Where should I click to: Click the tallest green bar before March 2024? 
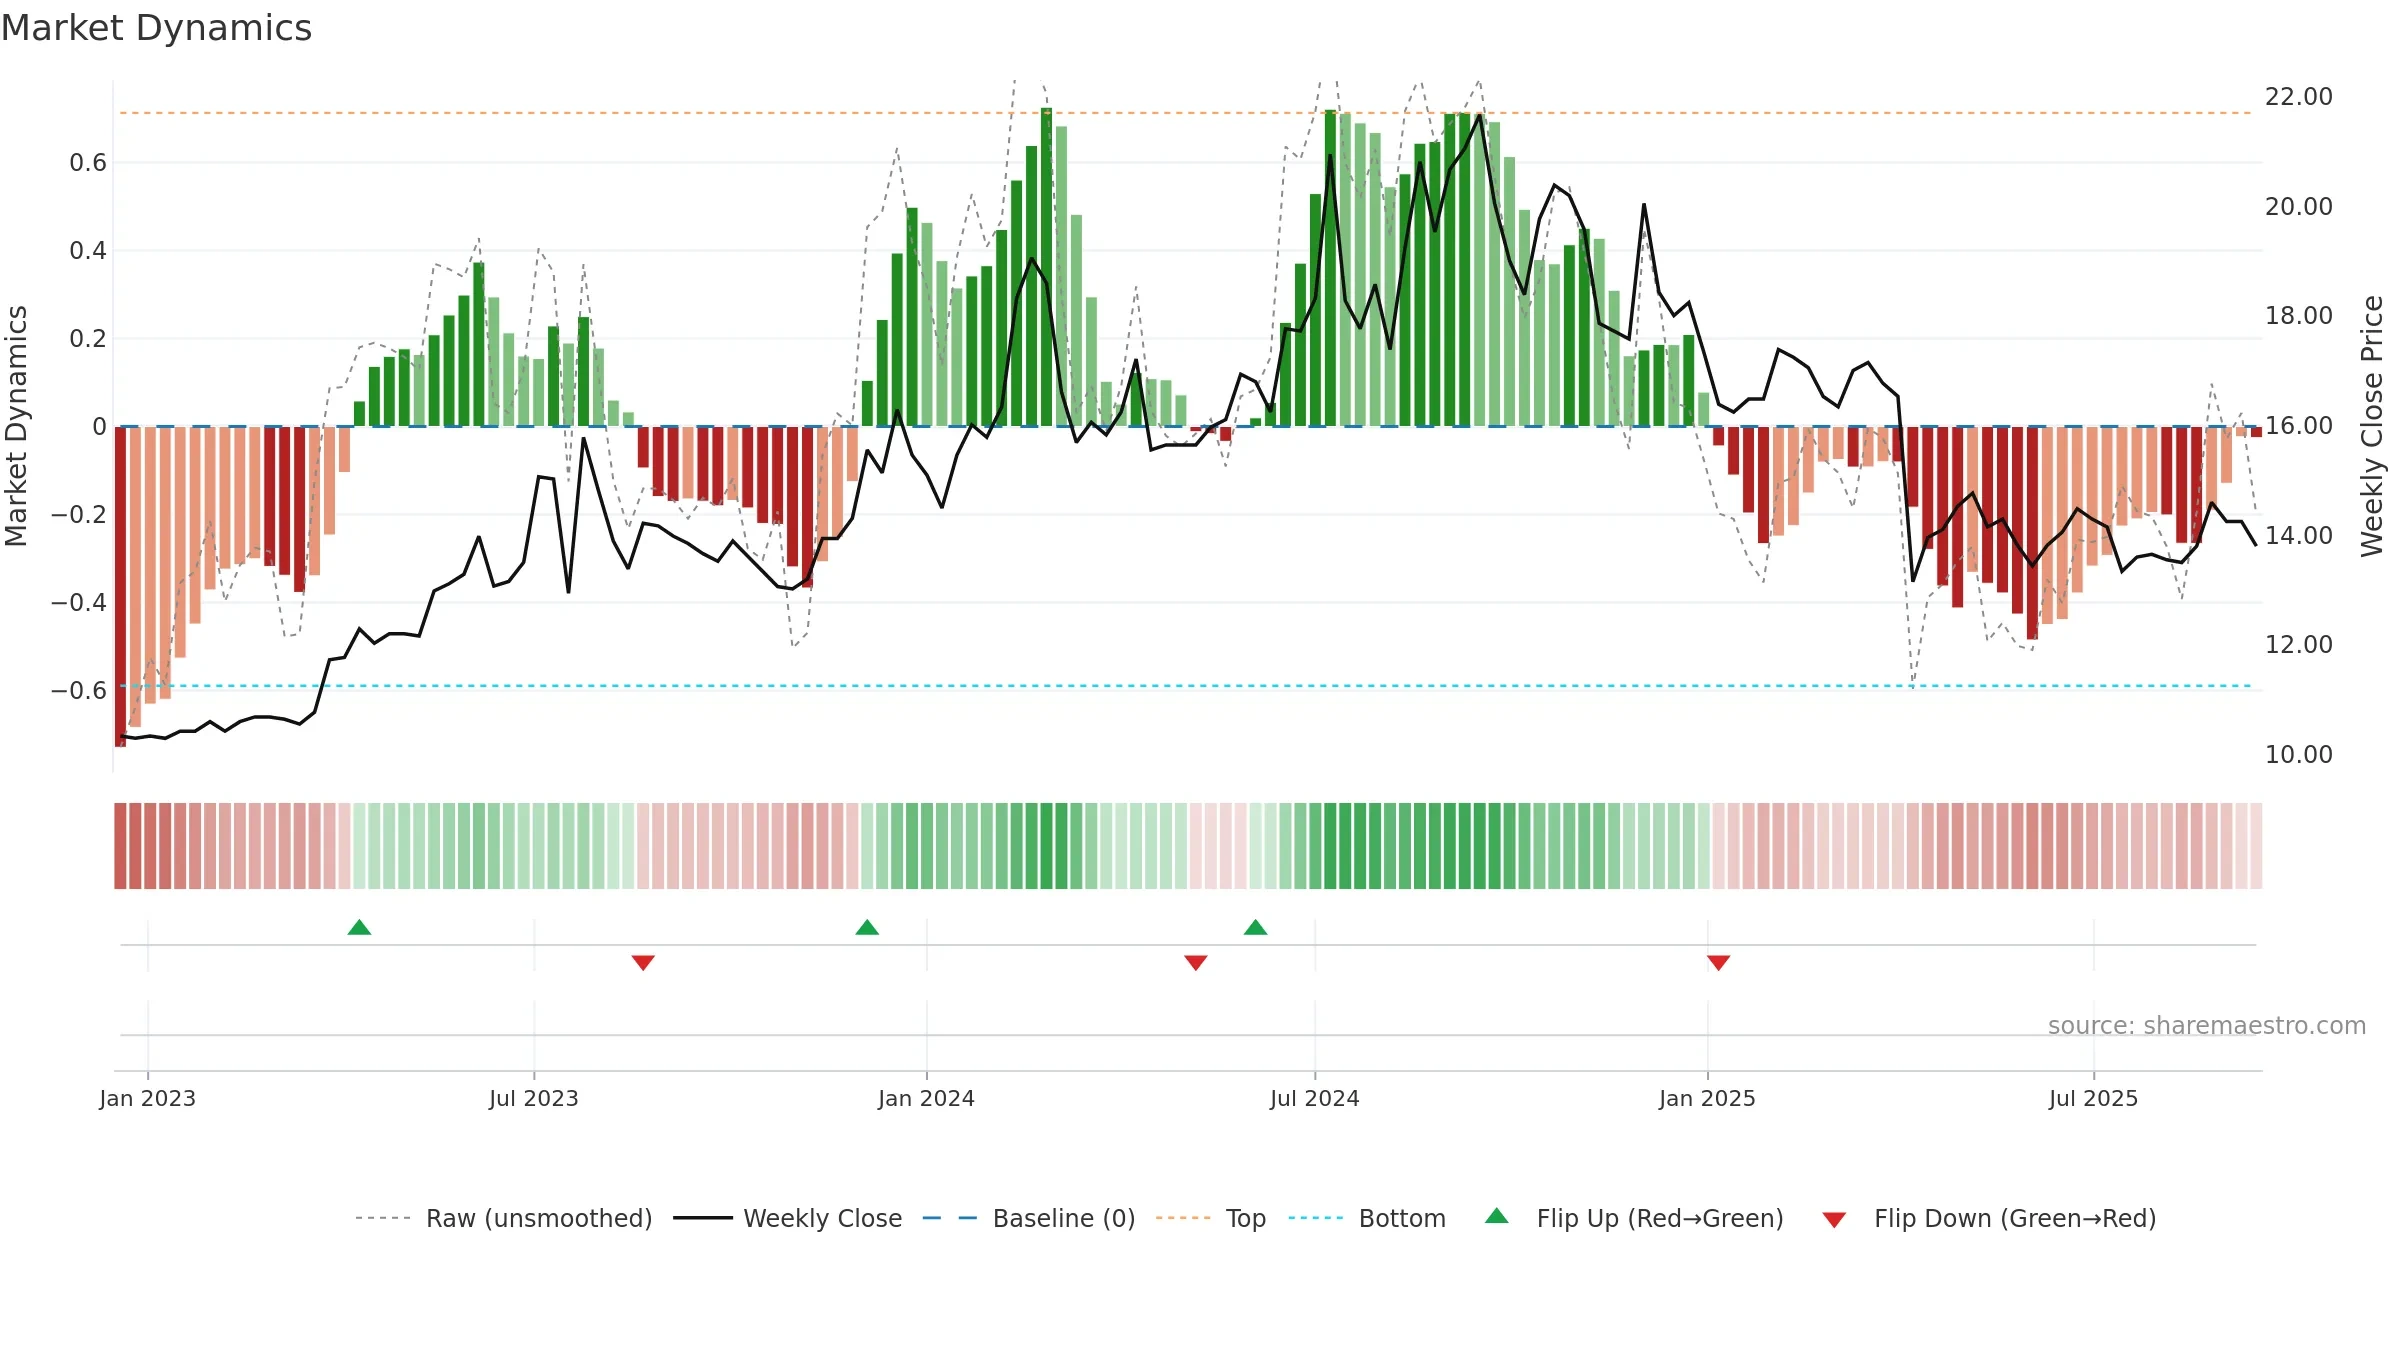[1046, 267]
